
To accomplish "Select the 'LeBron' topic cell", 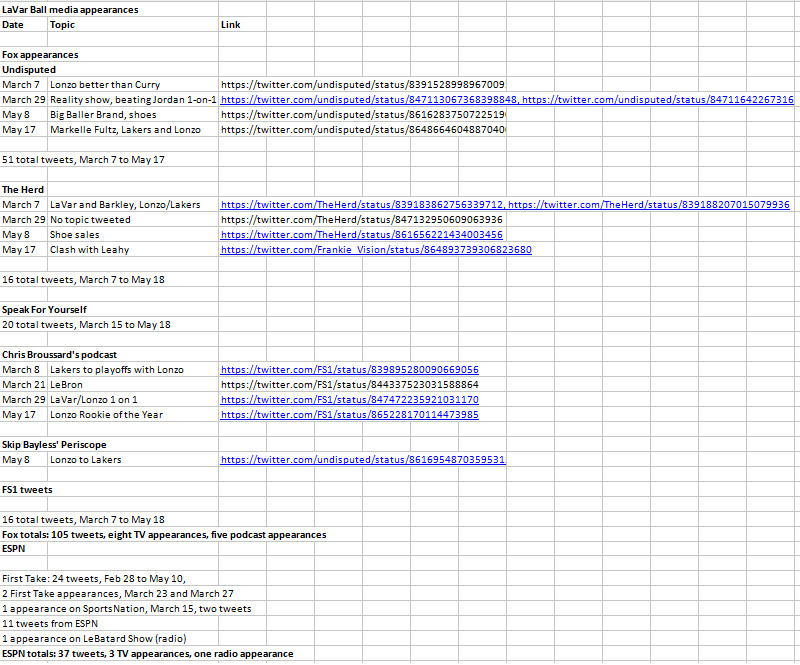I will (66, 385).
